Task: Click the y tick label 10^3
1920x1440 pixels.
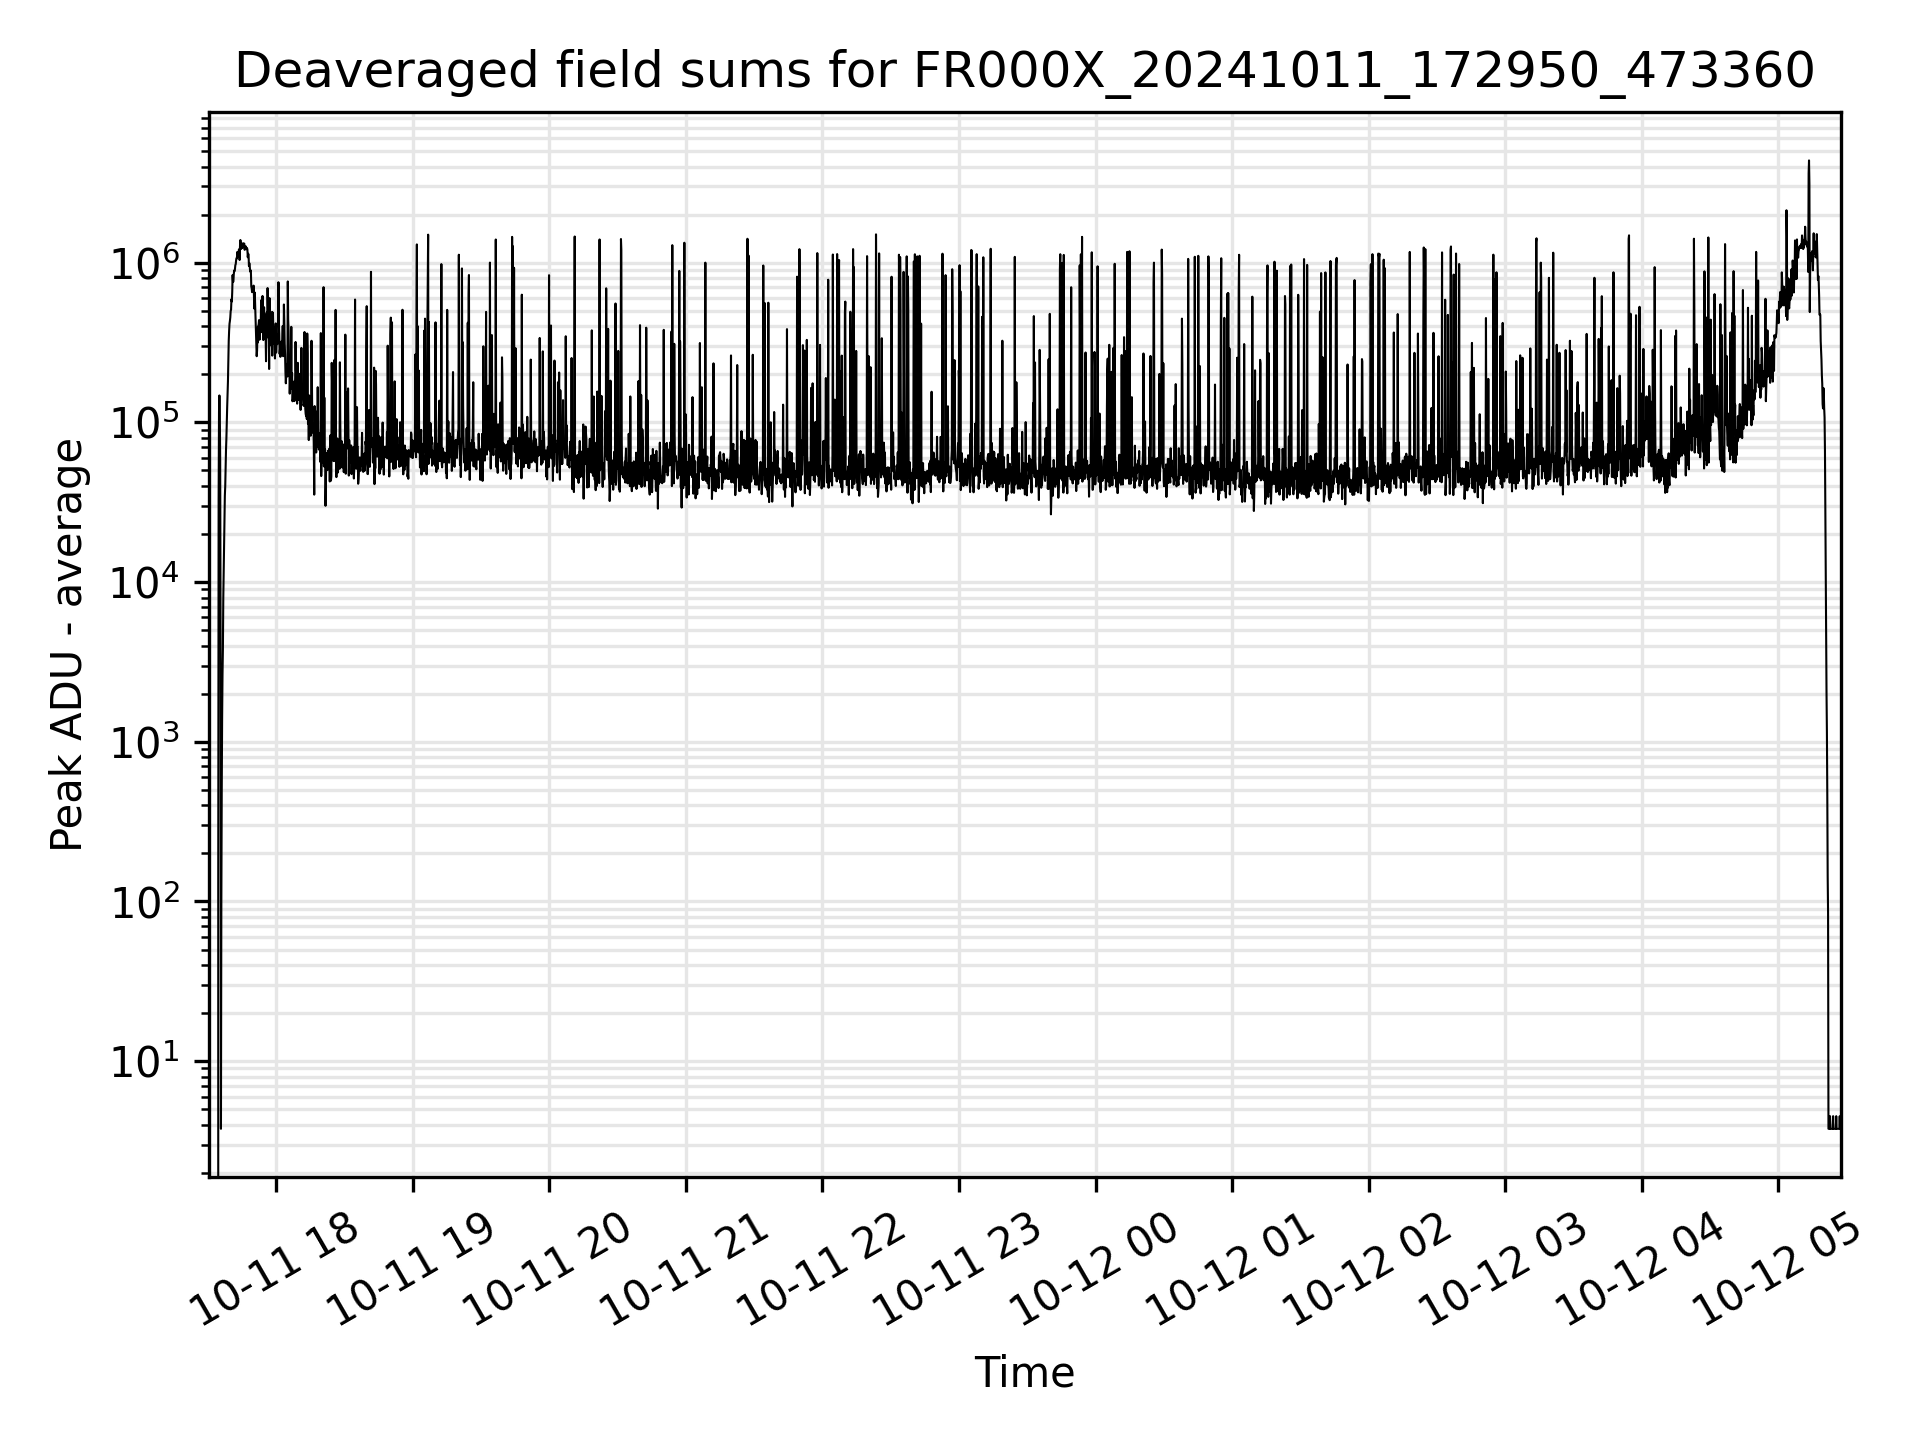Action: [144, 742]
